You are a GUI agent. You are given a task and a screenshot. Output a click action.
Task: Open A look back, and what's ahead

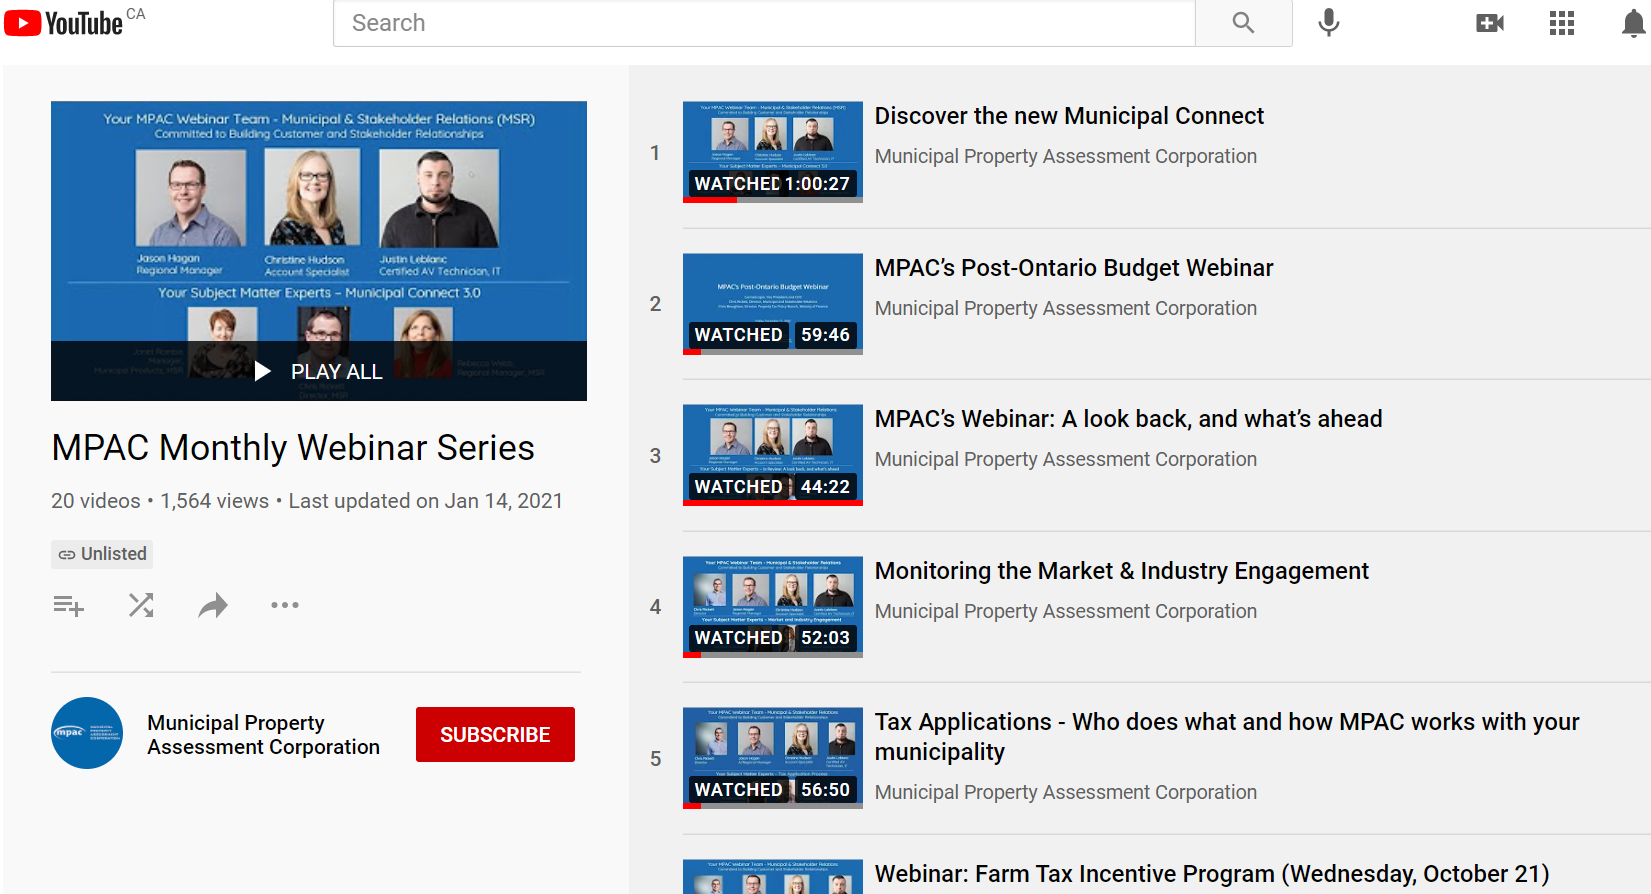(x=1128, y=419)
